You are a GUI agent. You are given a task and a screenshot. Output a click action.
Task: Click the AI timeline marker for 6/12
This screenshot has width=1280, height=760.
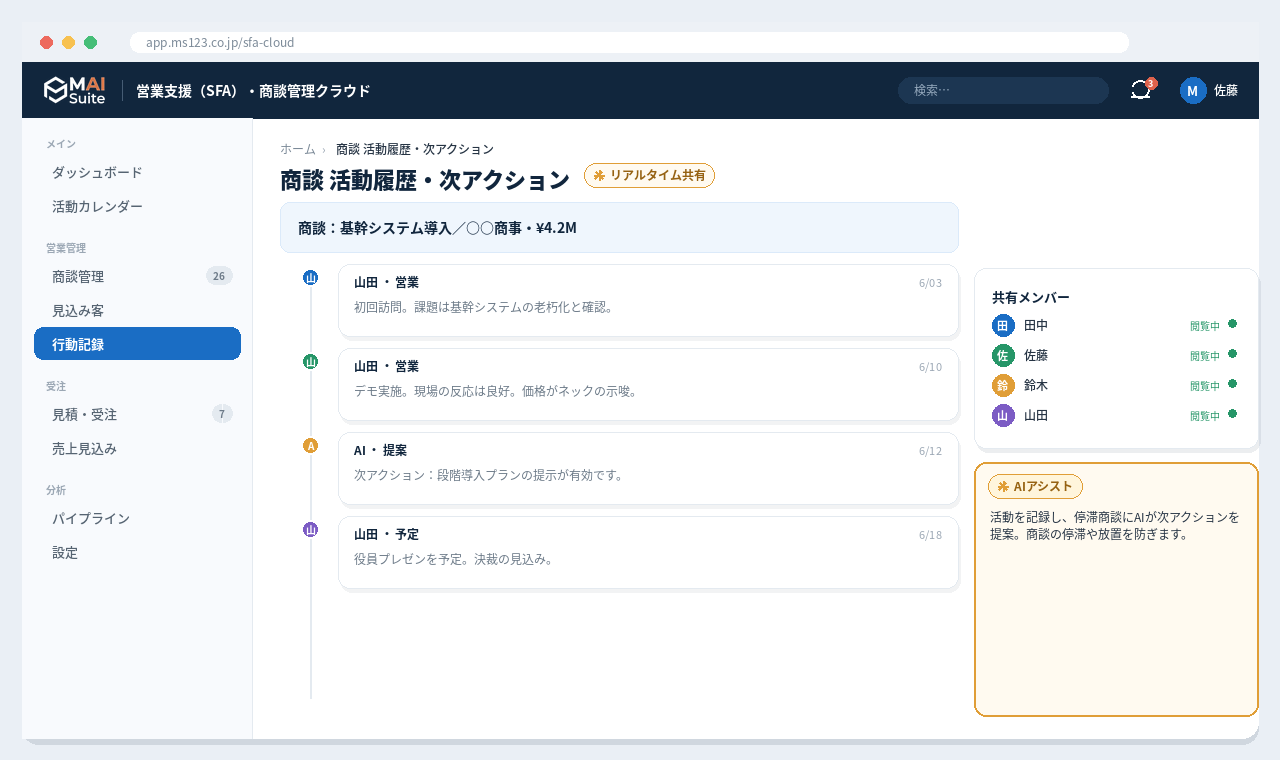point(311,445)
